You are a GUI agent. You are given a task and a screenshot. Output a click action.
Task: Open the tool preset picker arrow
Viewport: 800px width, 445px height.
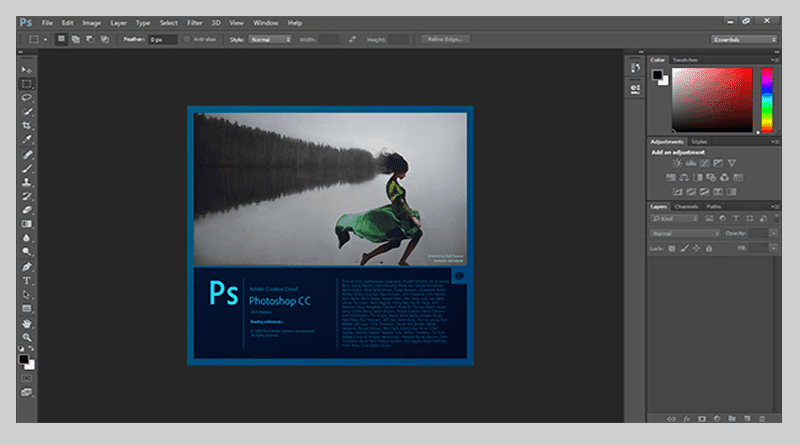[x=45, y=39]
